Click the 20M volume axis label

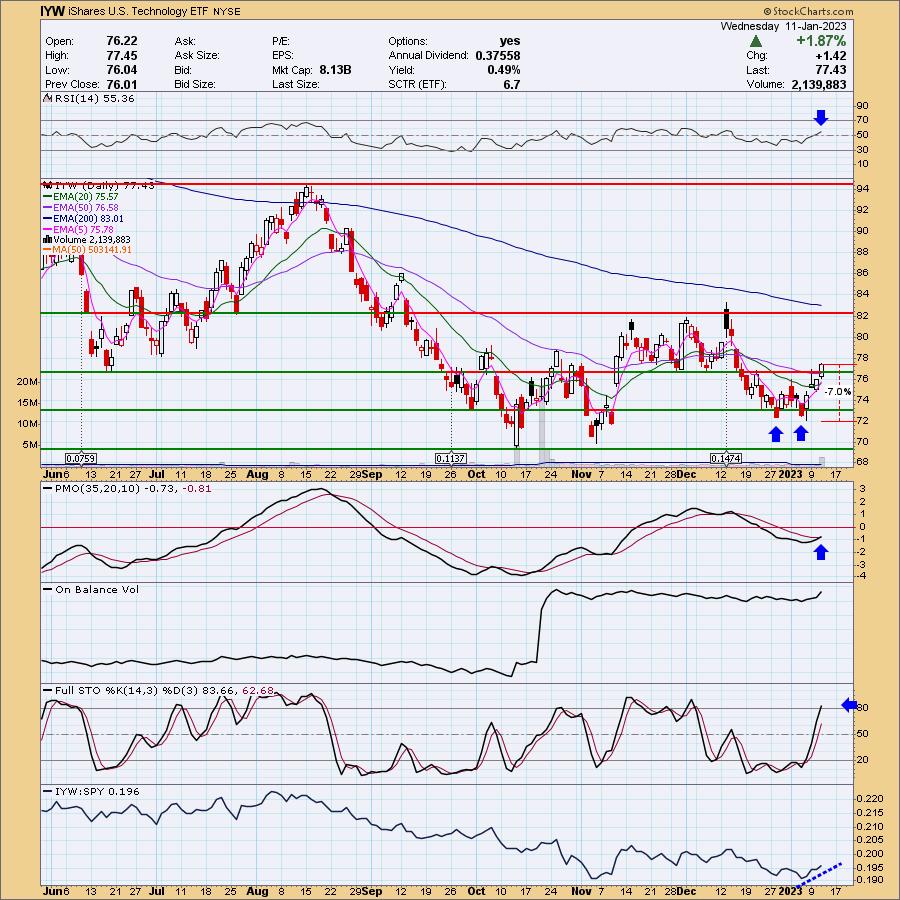click(x=28, y=382)
